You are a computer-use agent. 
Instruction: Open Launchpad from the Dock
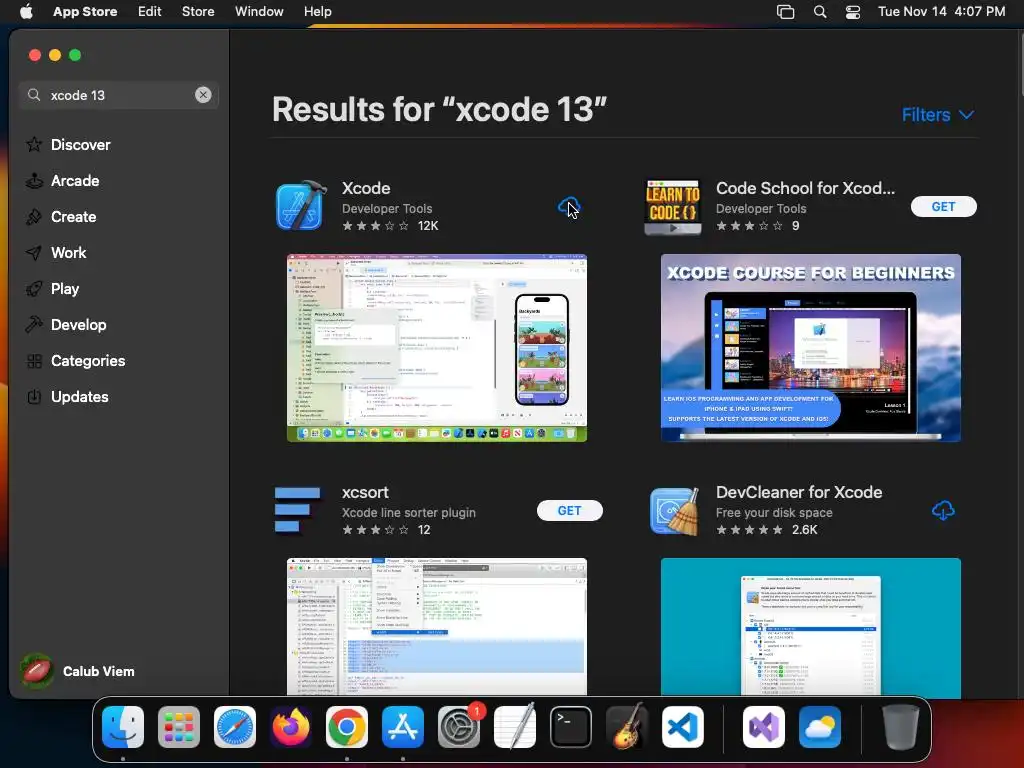[x=179, y=727]
